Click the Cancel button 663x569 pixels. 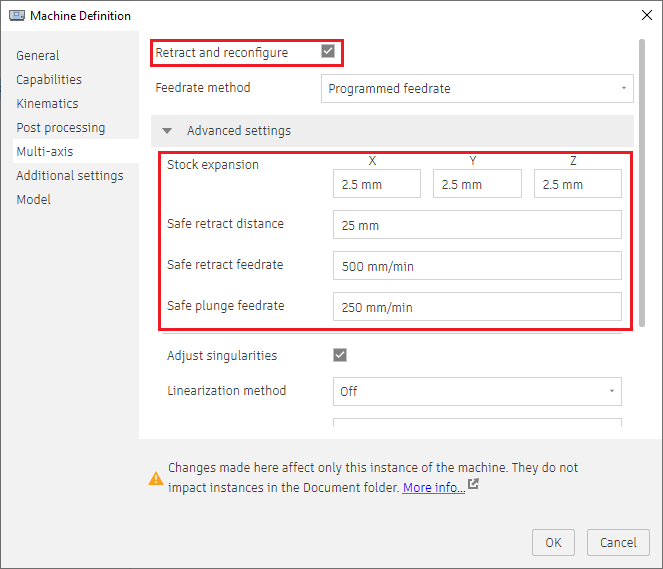618,542
